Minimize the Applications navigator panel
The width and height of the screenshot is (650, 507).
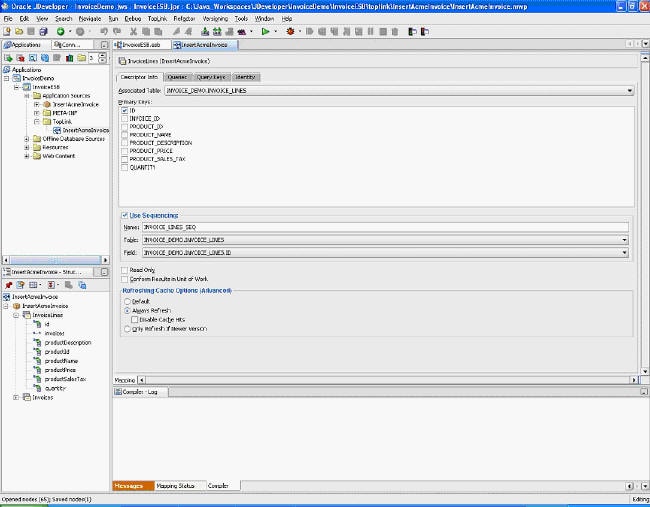pos(104,44)
